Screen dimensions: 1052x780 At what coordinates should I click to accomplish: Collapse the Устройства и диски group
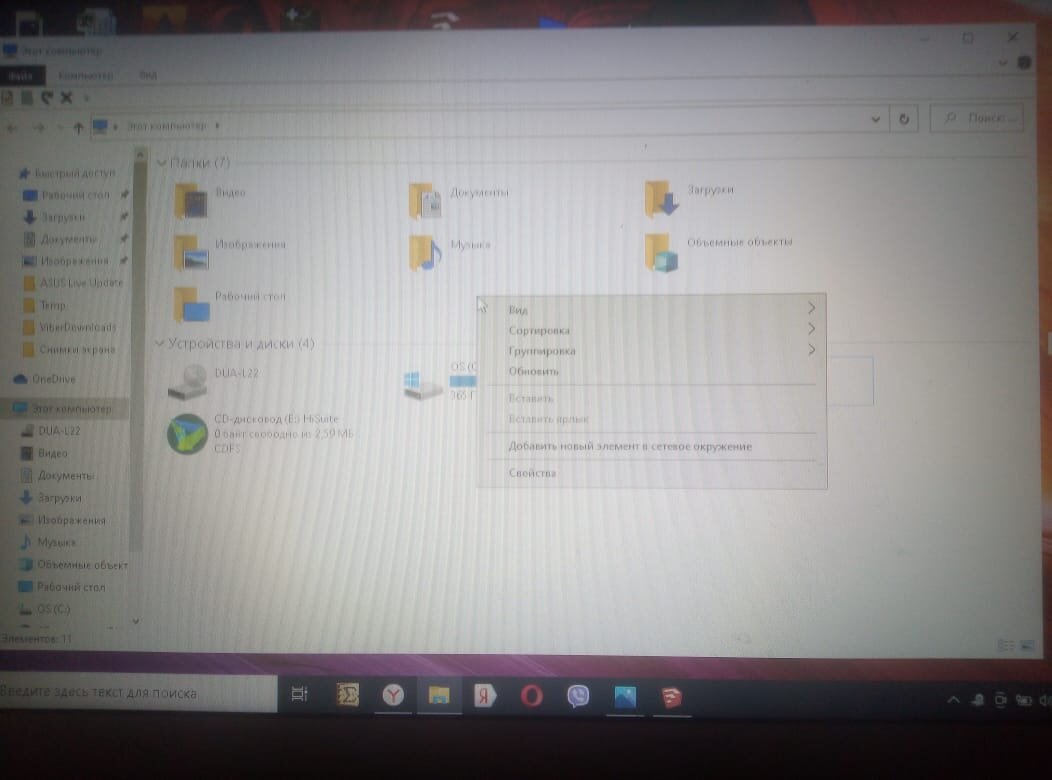(160, 343)
